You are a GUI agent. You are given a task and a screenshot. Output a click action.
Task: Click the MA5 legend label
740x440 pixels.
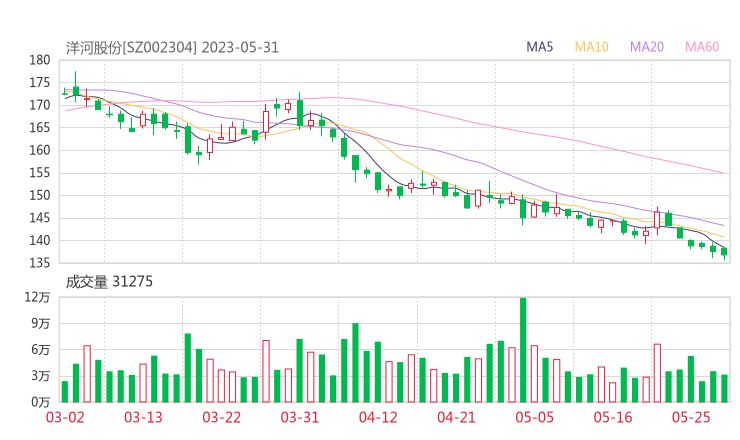click(x=539, y=47)
